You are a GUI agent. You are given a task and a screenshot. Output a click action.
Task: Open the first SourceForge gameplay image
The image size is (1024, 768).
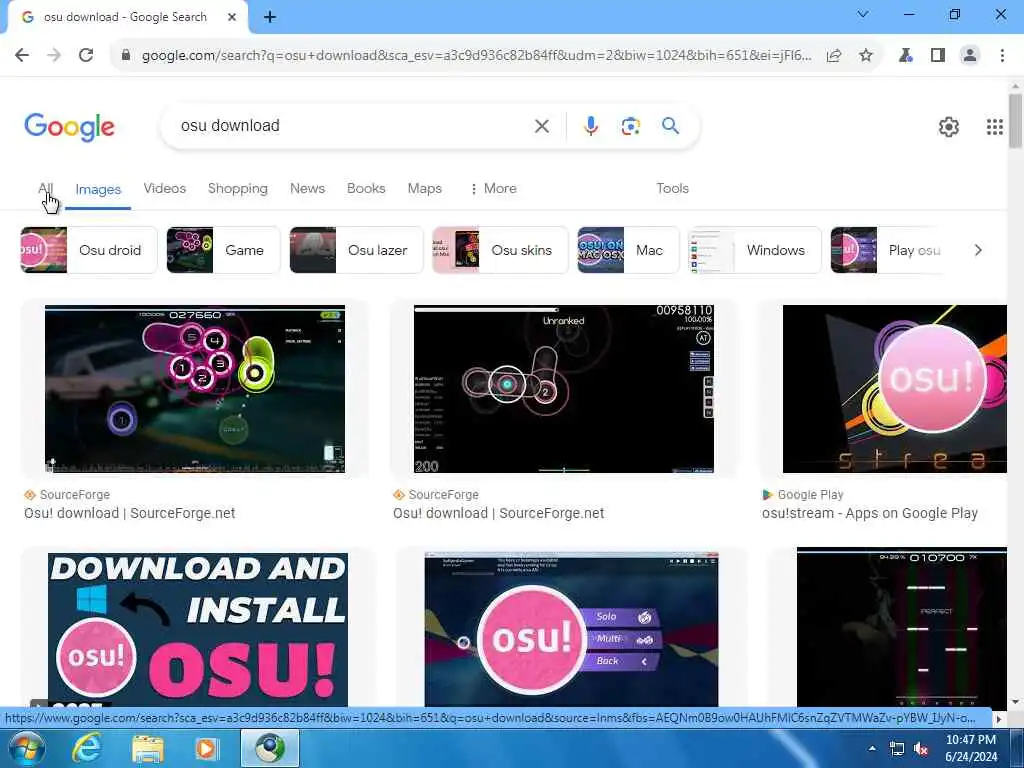tap(195, 389)
